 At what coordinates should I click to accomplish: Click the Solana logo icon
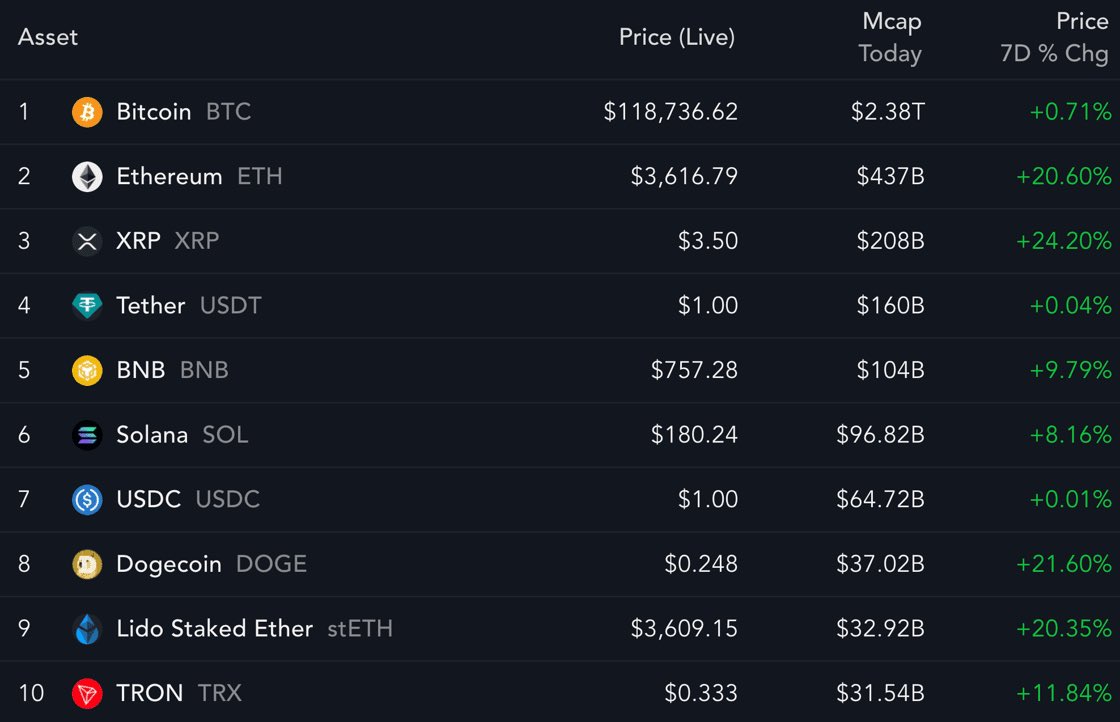87,435
